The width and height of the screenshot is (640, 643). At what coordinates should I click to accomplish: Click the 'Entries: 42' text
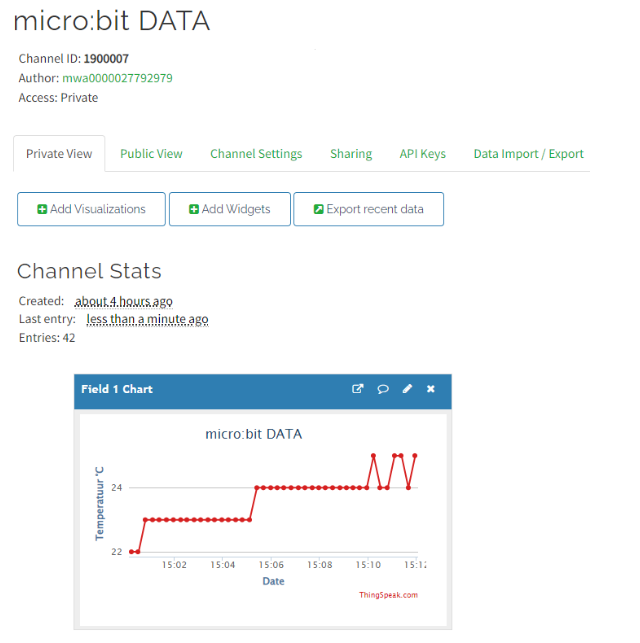pos(47,338)
